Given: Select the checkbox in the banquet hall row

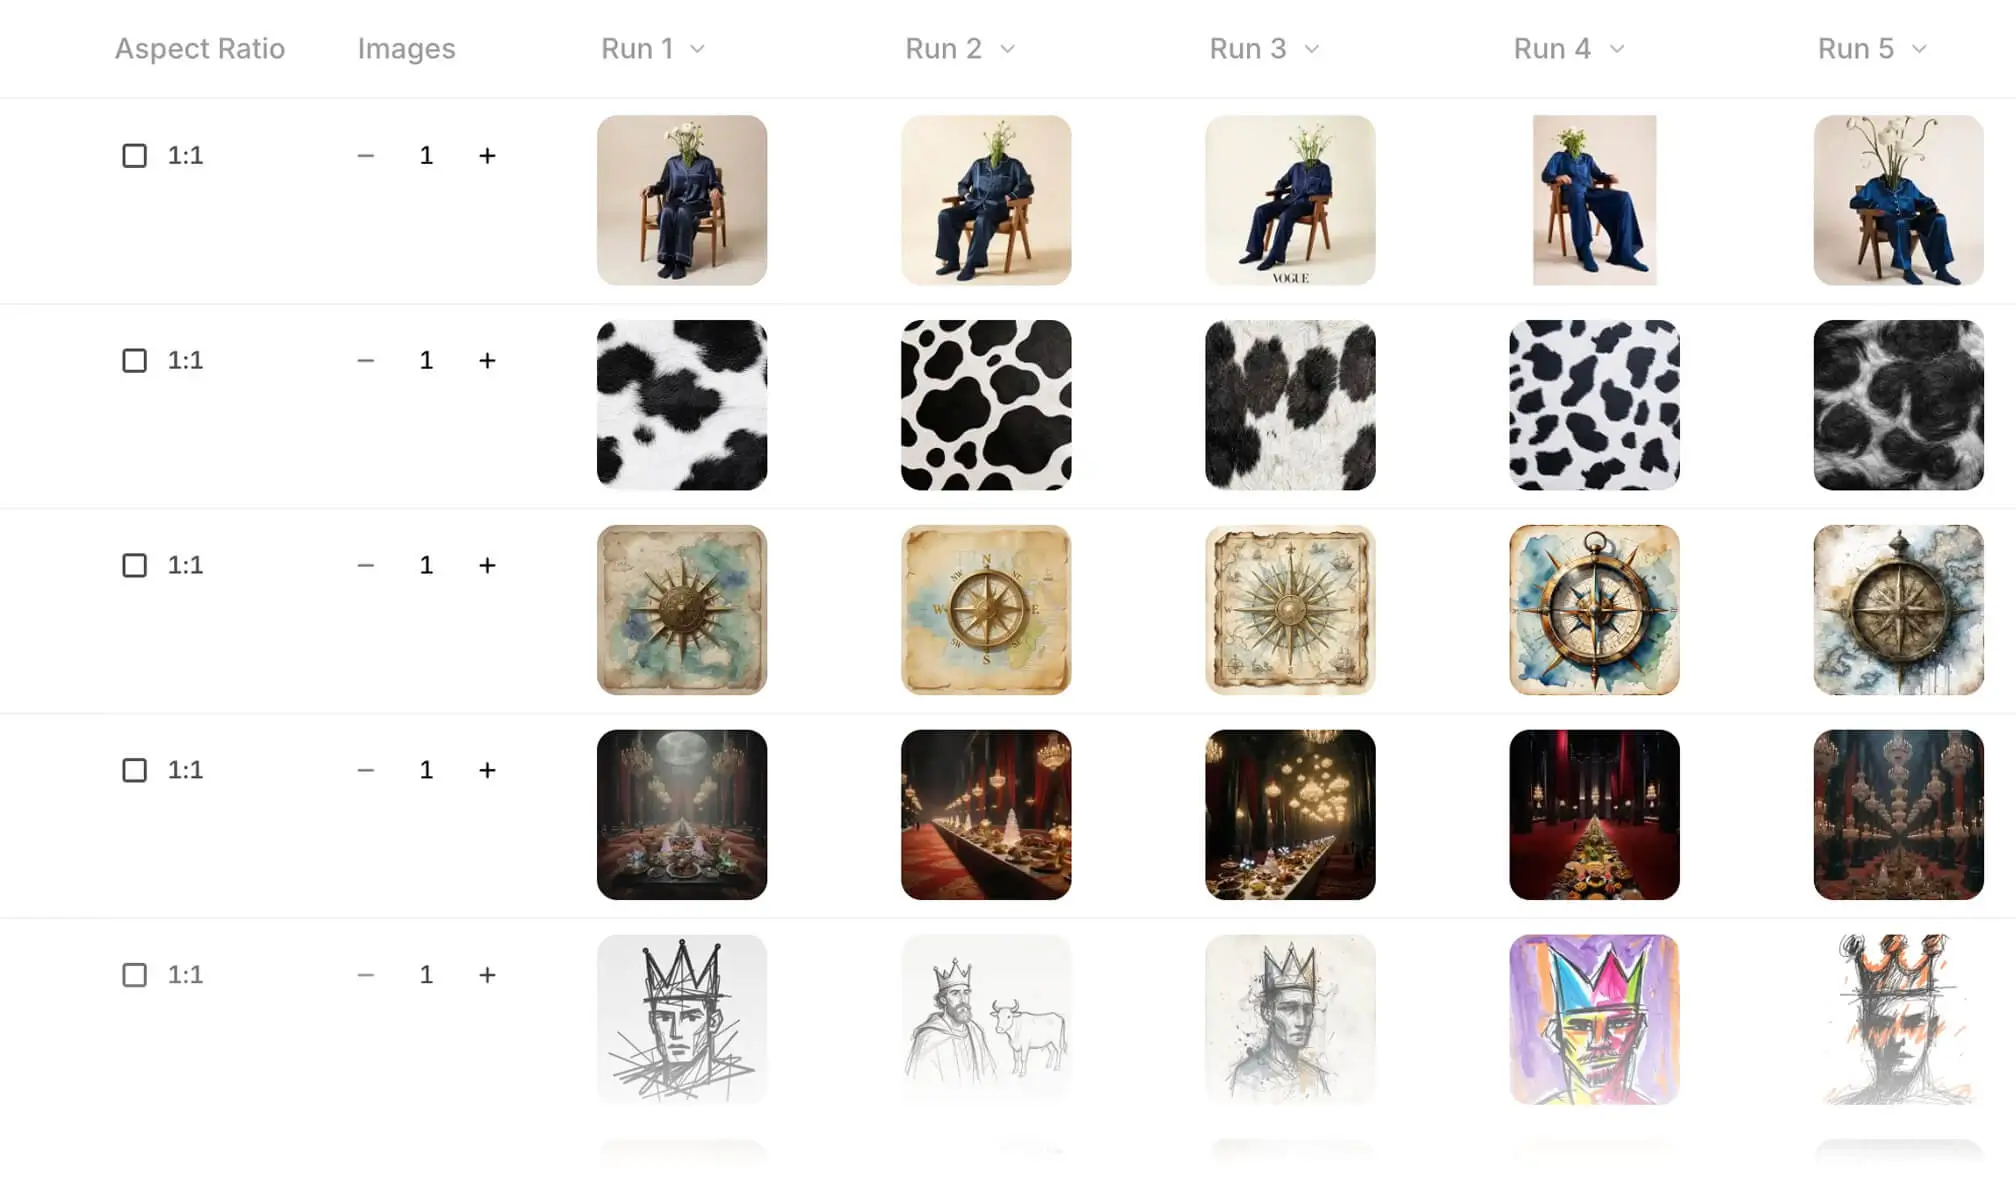Looking at the screenshot, I should tap(134, 770).
